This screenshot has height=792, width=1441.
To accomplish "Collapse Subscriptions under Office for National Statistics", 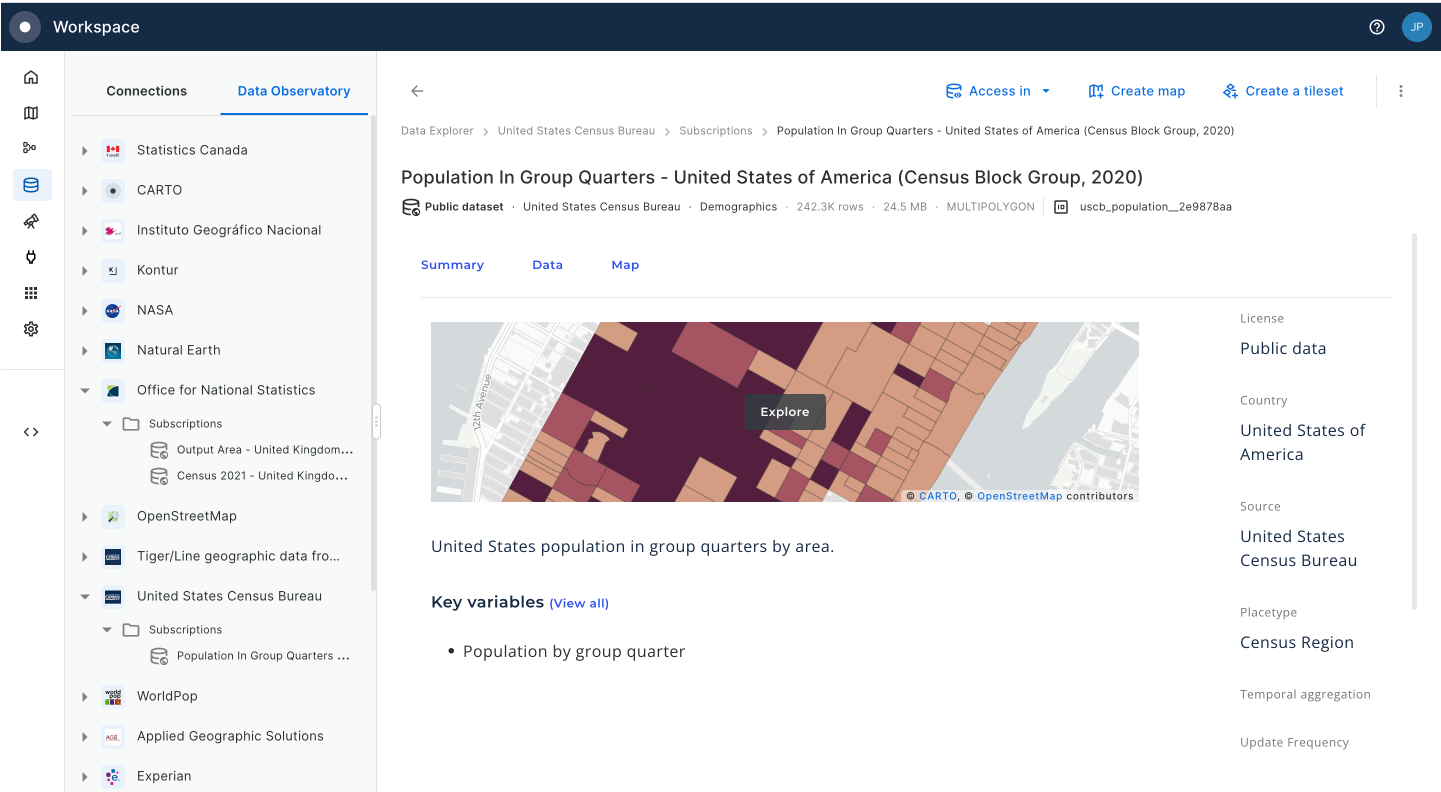I will pos(107,424).
